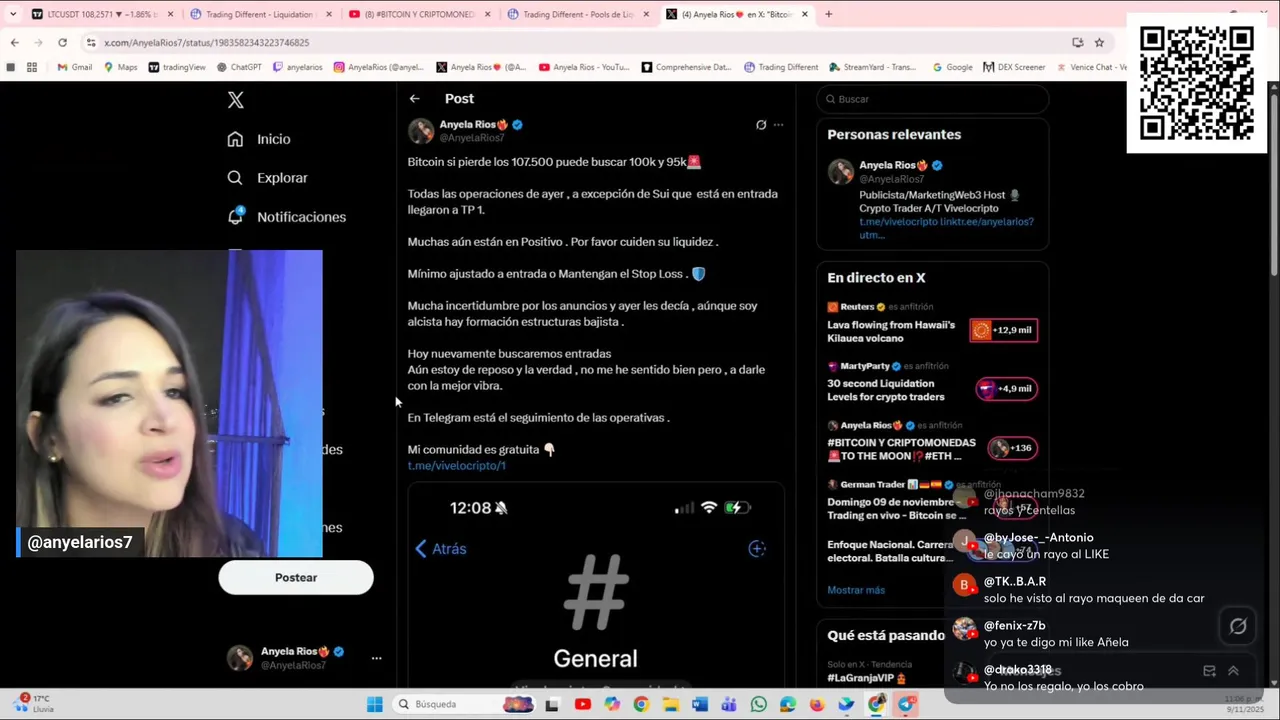
Task: Open StreamYard bookmark
Action: [x=872, y=67]
